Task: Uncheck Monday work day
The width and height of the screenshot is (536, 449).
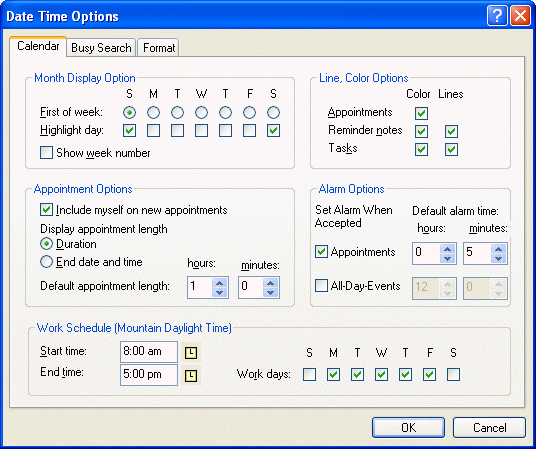Action: [x=333, y=374]
